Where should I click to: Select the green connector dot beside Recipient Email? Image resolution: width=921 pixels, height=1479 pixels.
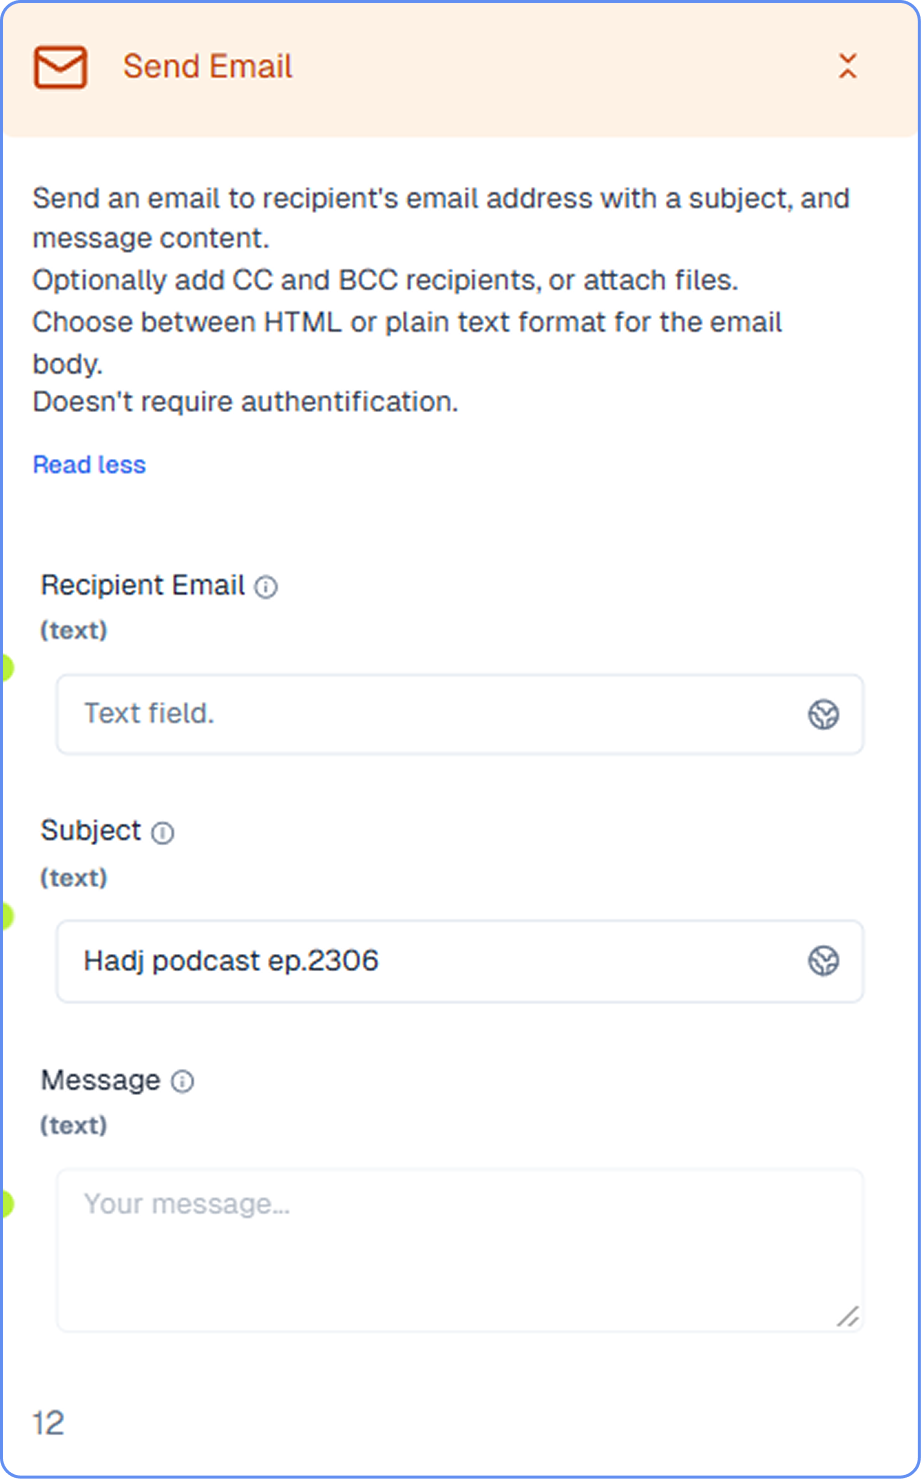click(x=6, y=667)
